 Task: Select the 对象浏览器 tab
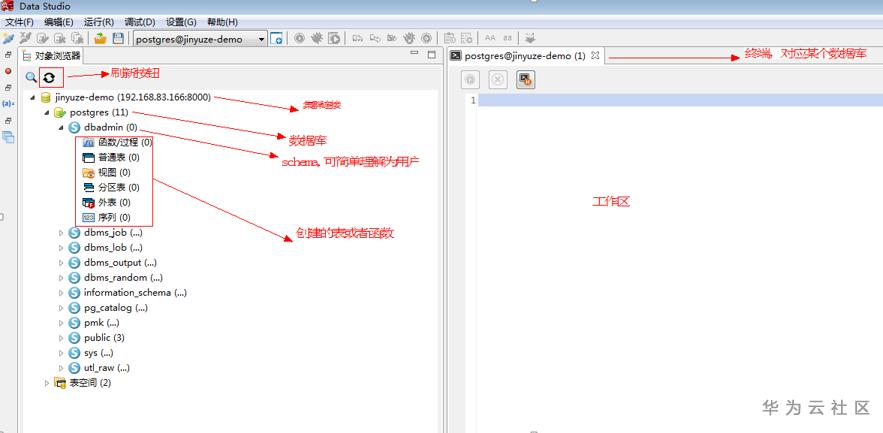click(51, 56)
